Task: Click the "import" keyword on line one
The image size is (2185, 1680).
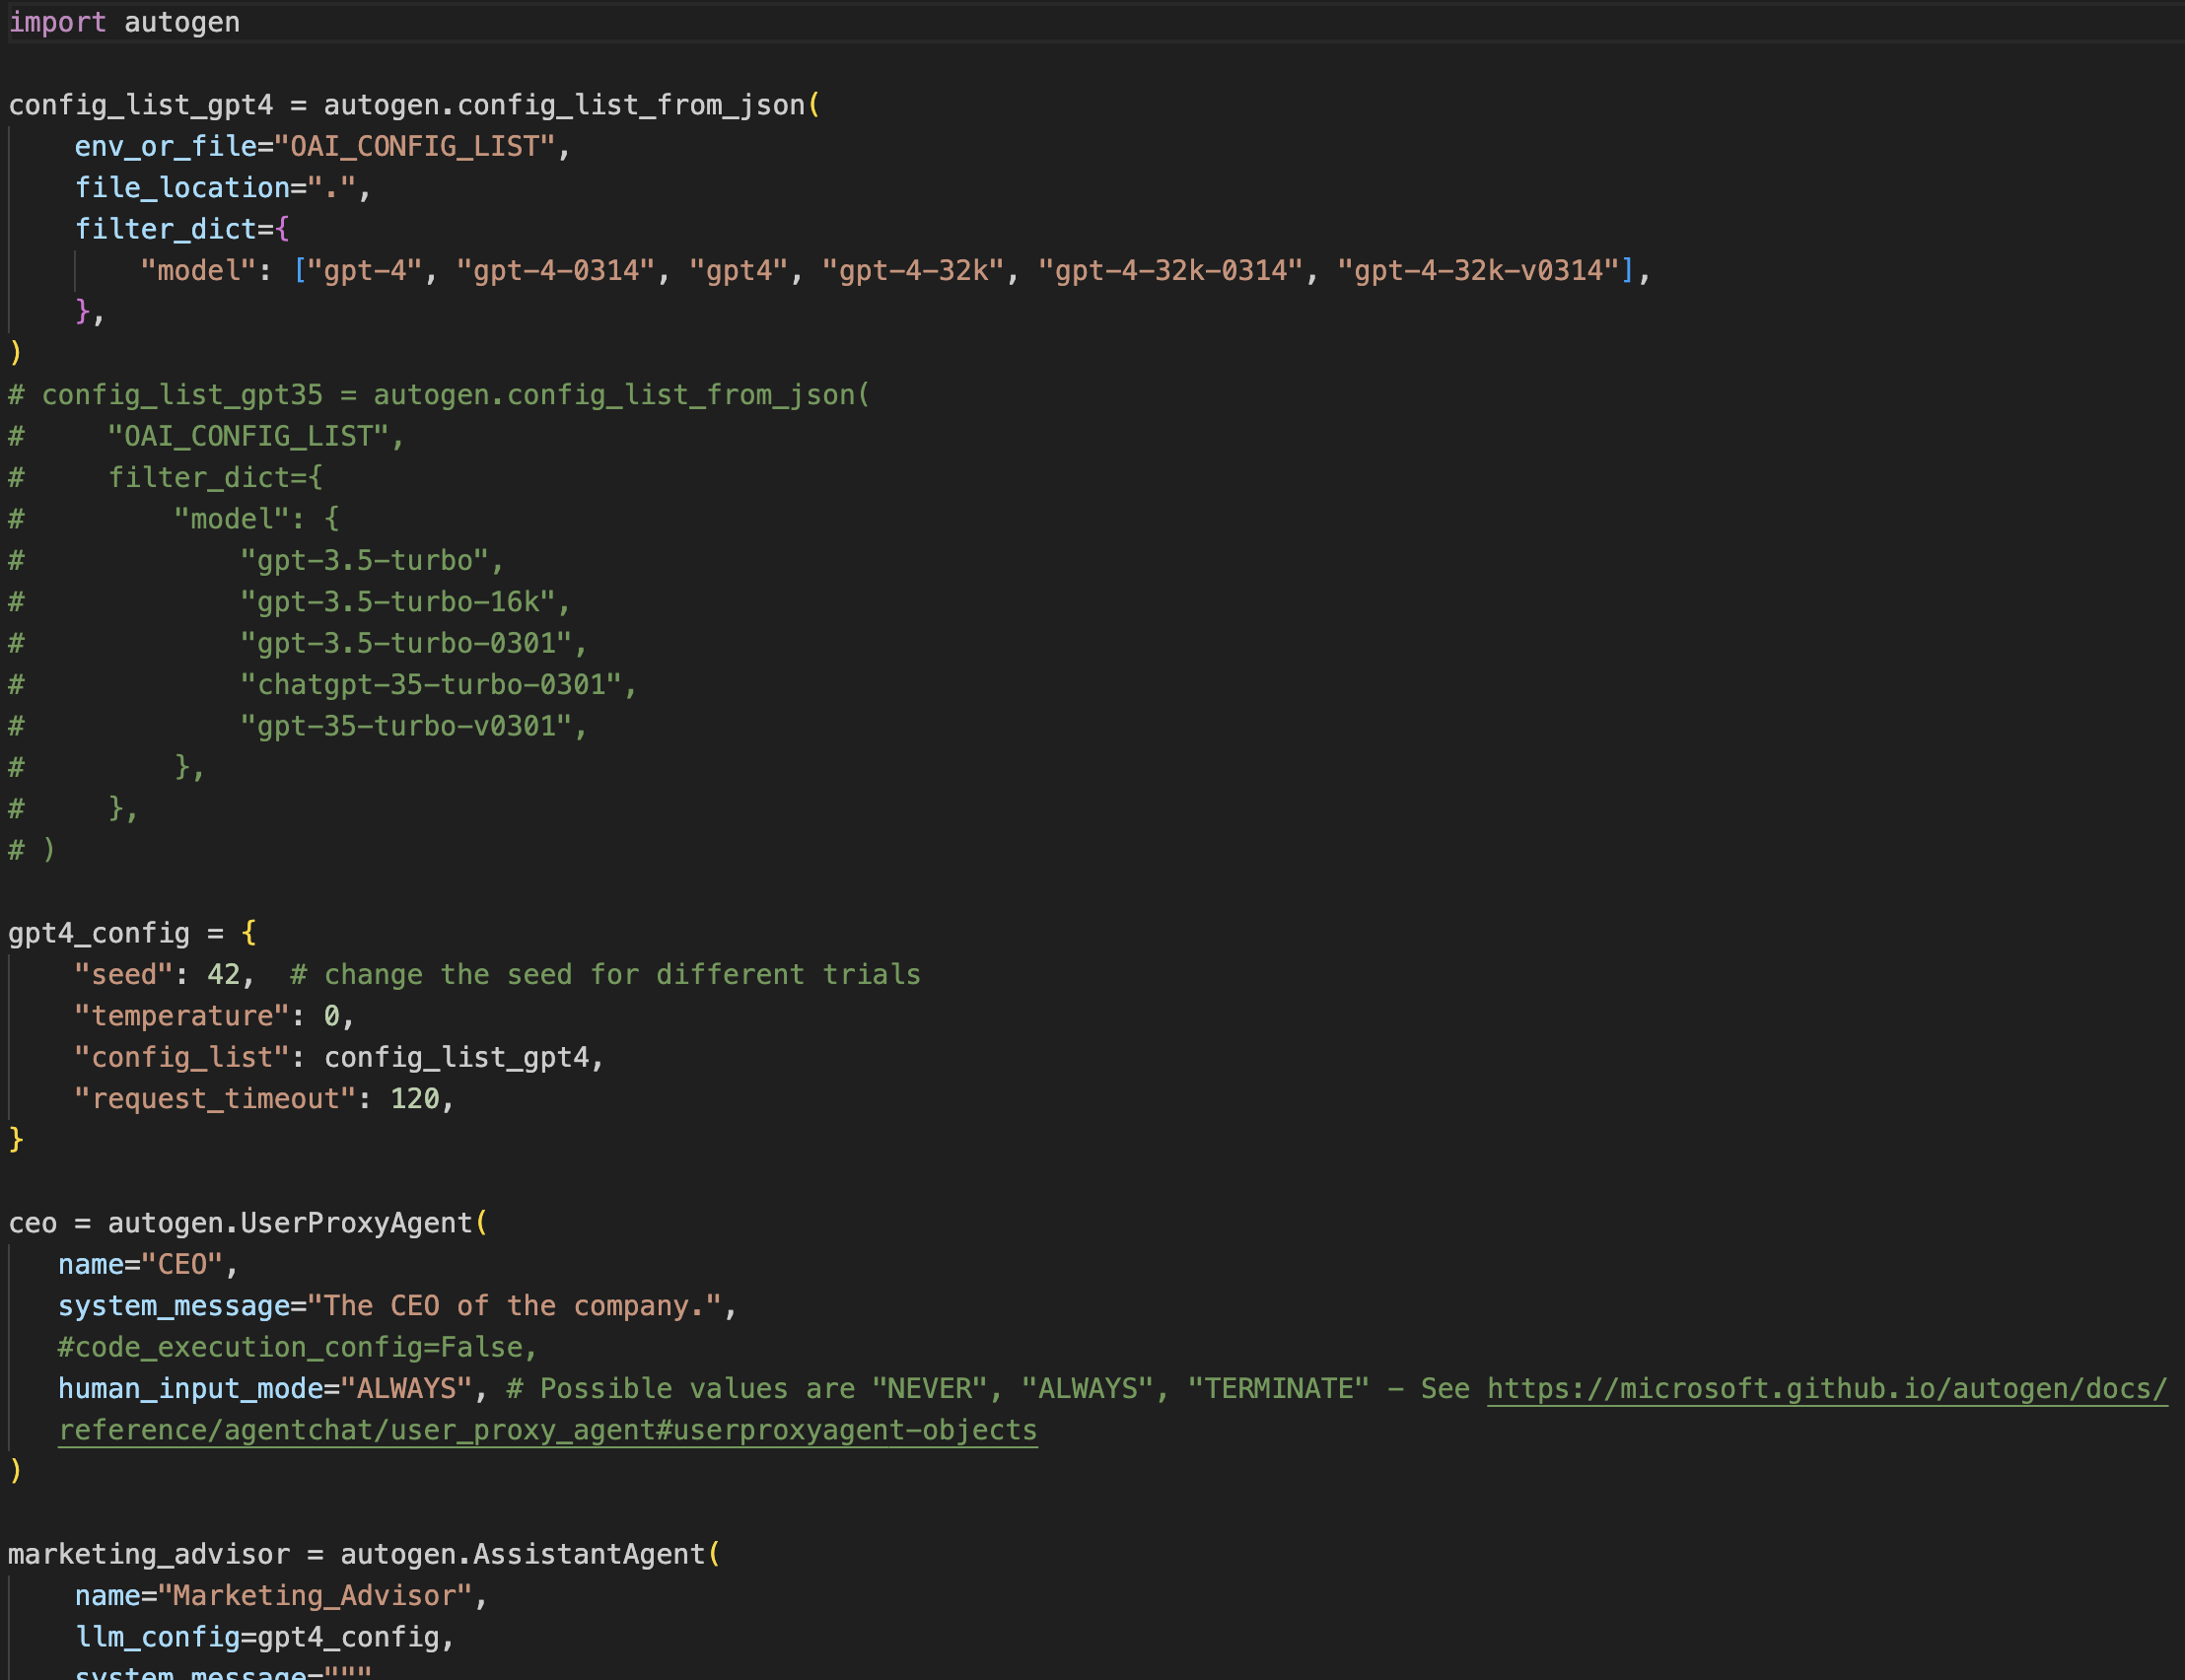Action: coord(57,22)
